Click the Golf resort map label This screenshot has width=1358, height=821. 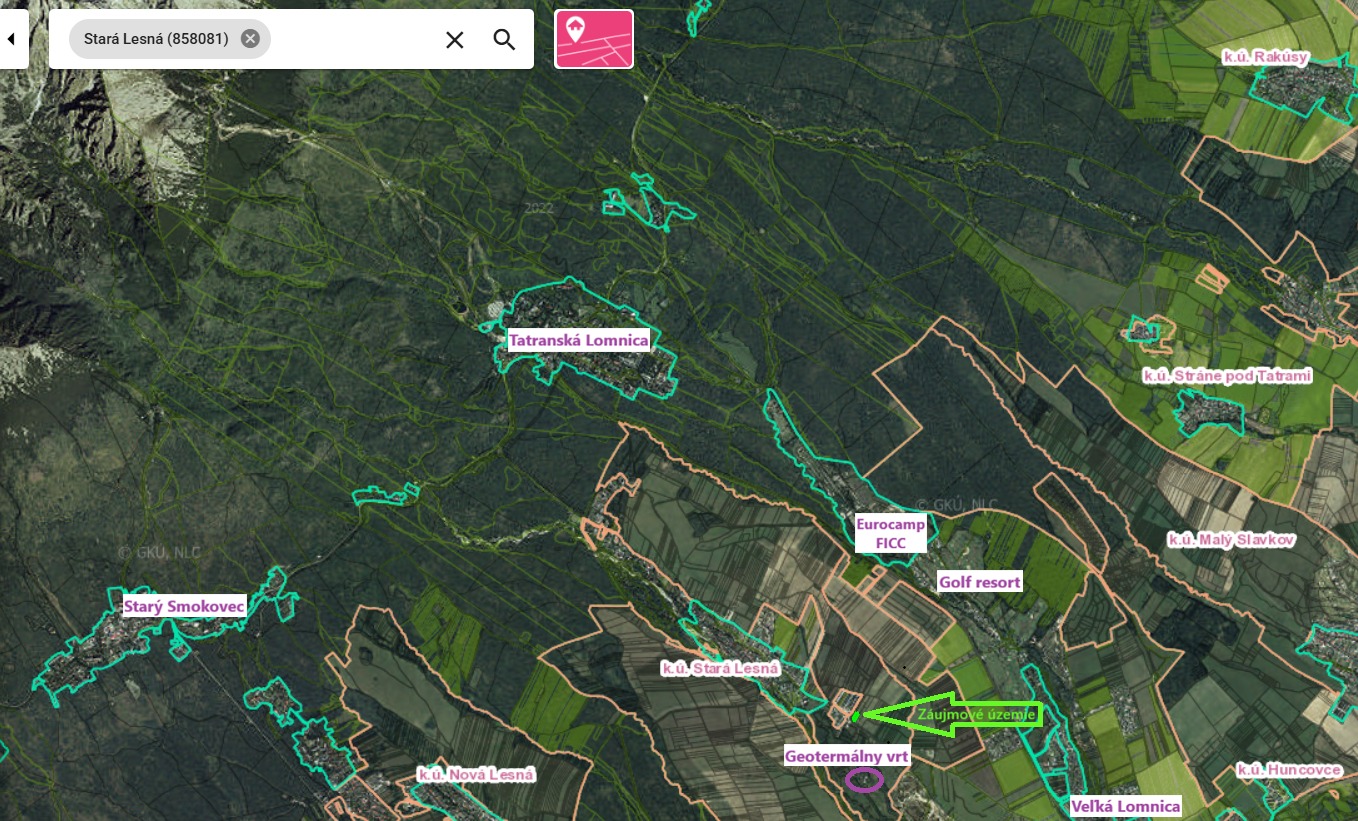[979, 582]
